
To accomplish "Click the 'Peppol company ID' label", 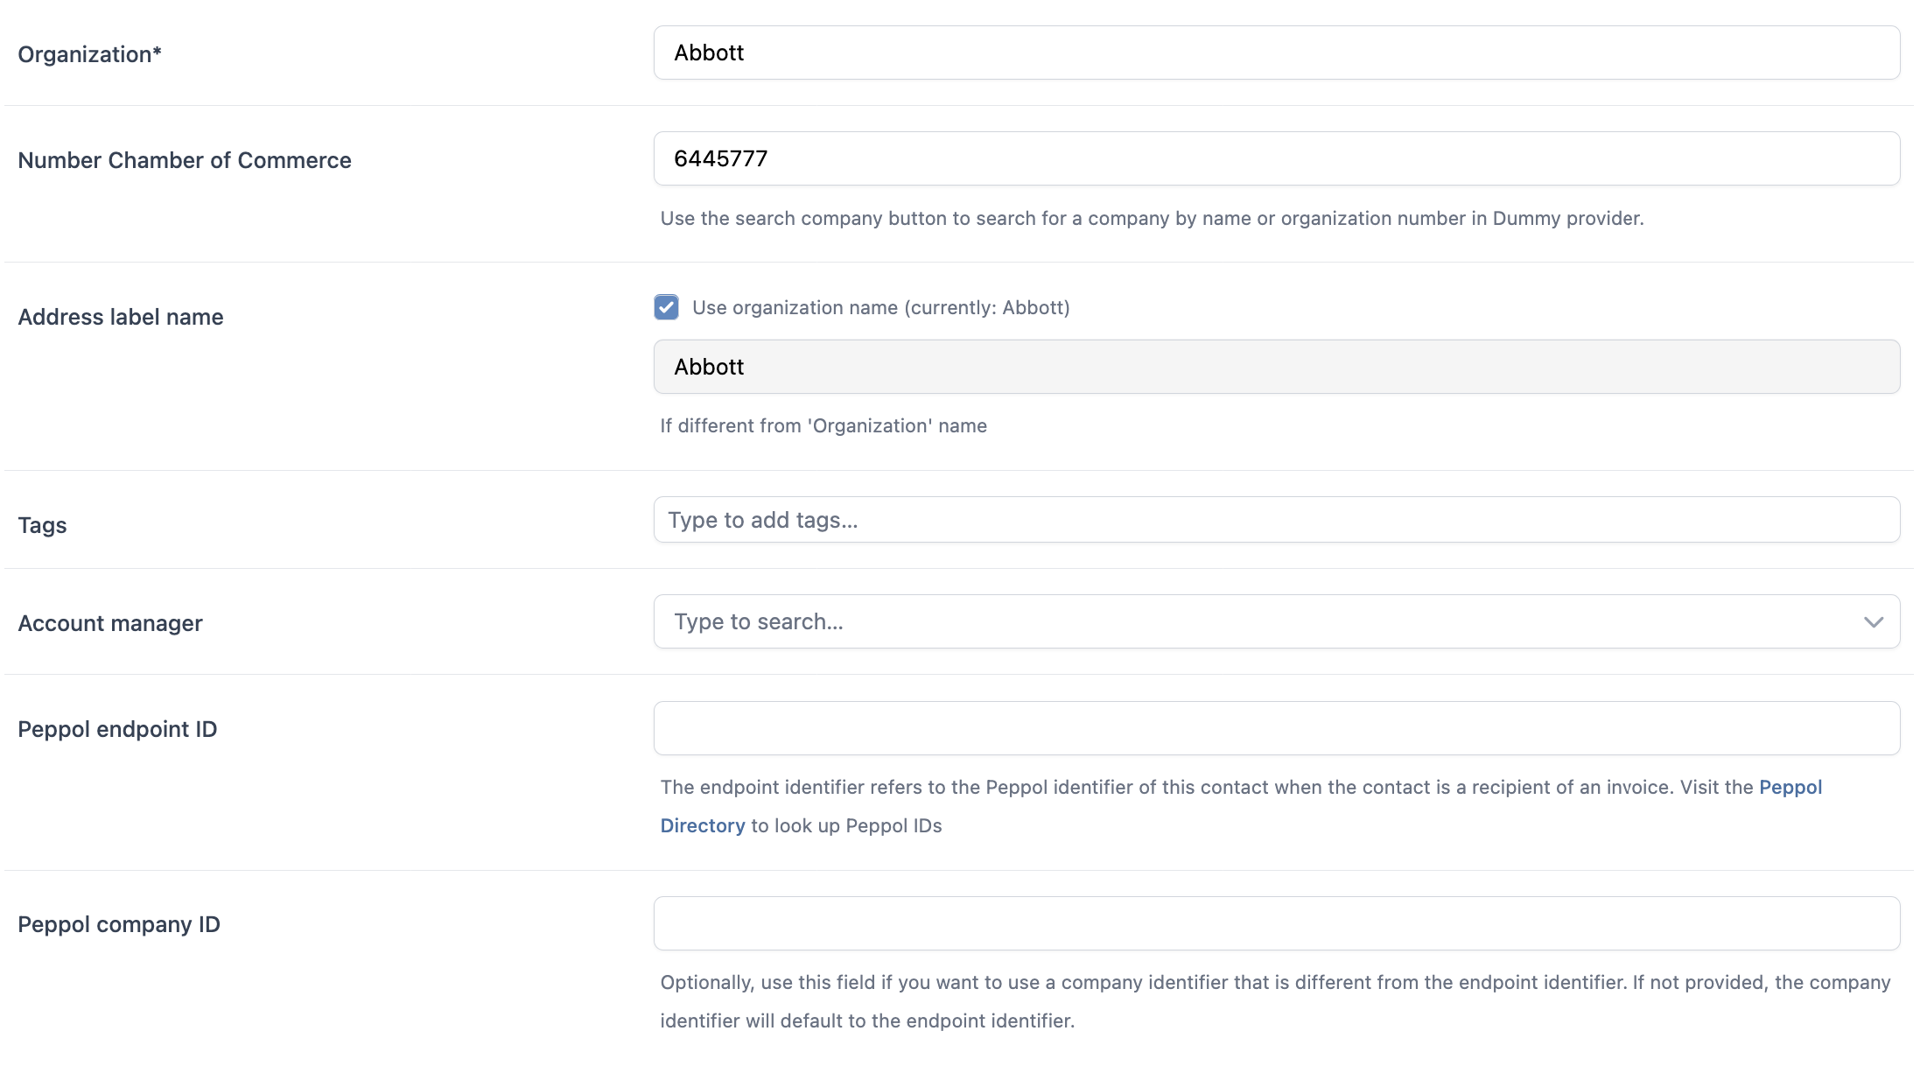I will (119, 924).
